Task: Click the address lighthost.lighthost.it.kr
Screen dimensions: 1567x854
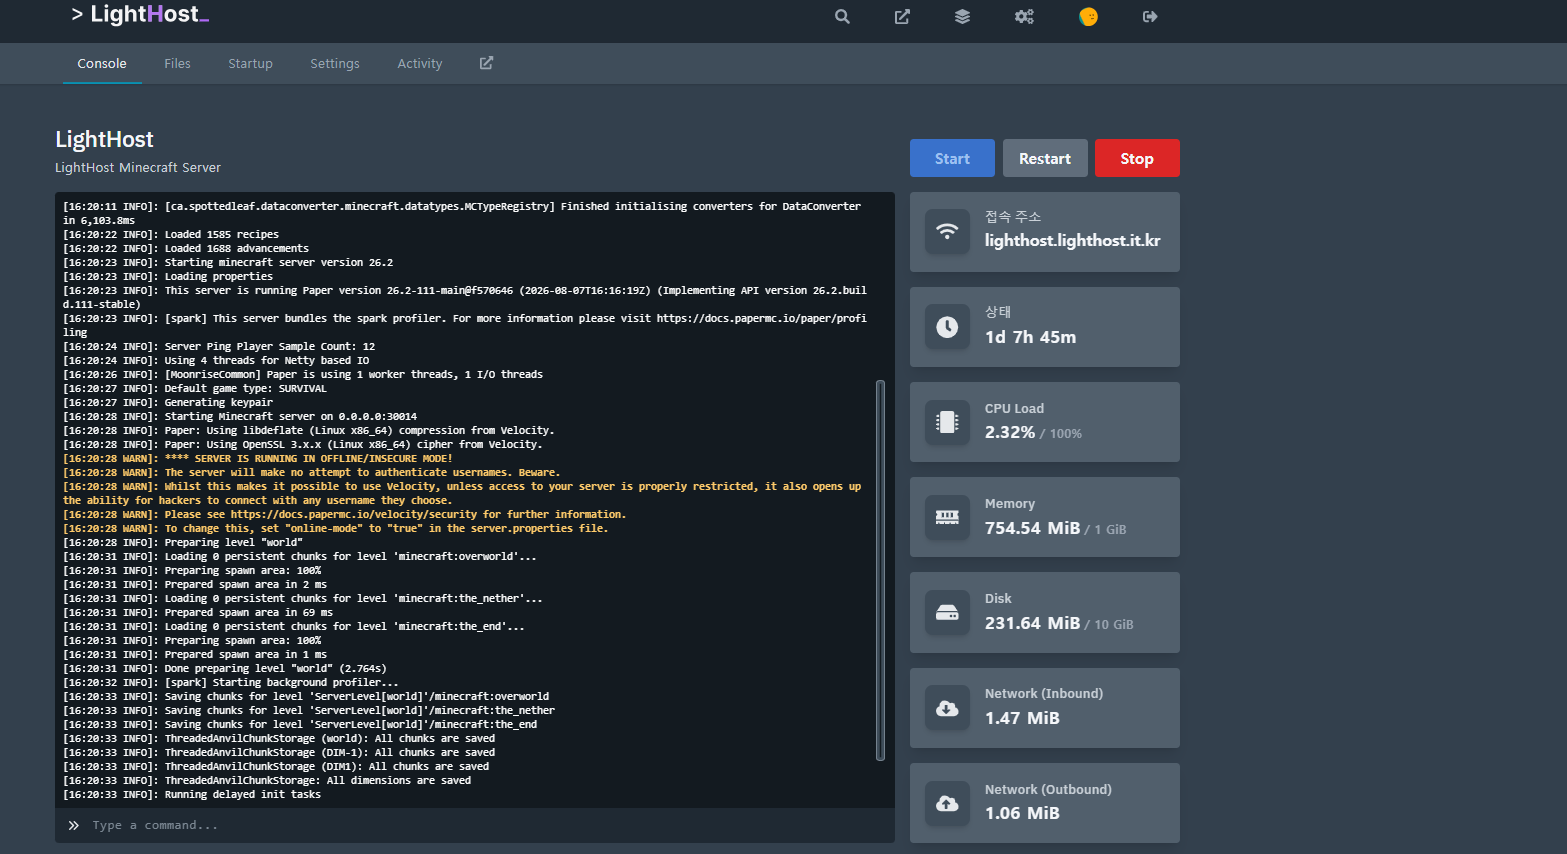Action: click(x=1073, y=240)
